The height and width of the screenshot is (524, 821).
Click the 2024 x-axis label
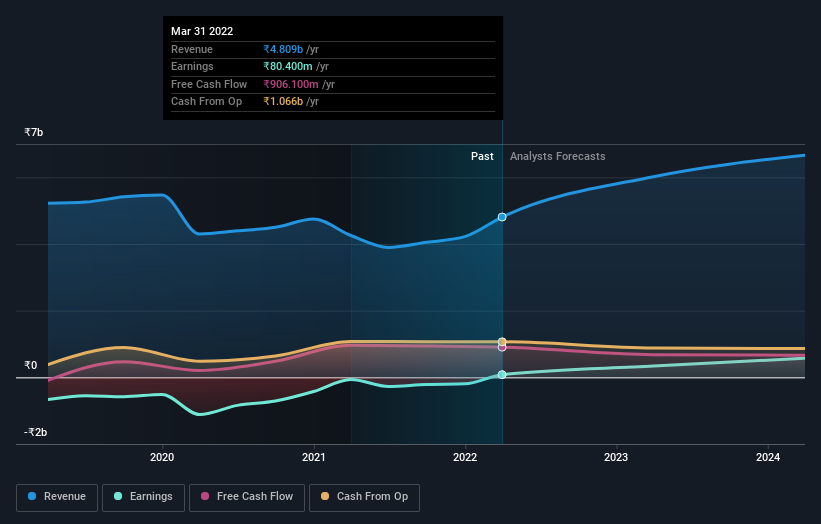[x=768, y=457]
